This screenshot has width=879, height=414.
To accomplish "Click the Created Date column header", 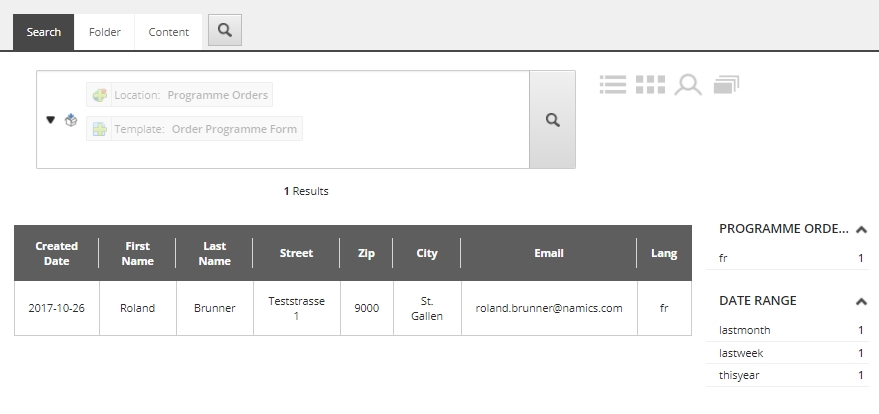I will pyautogui.click(x=56, y=253).
